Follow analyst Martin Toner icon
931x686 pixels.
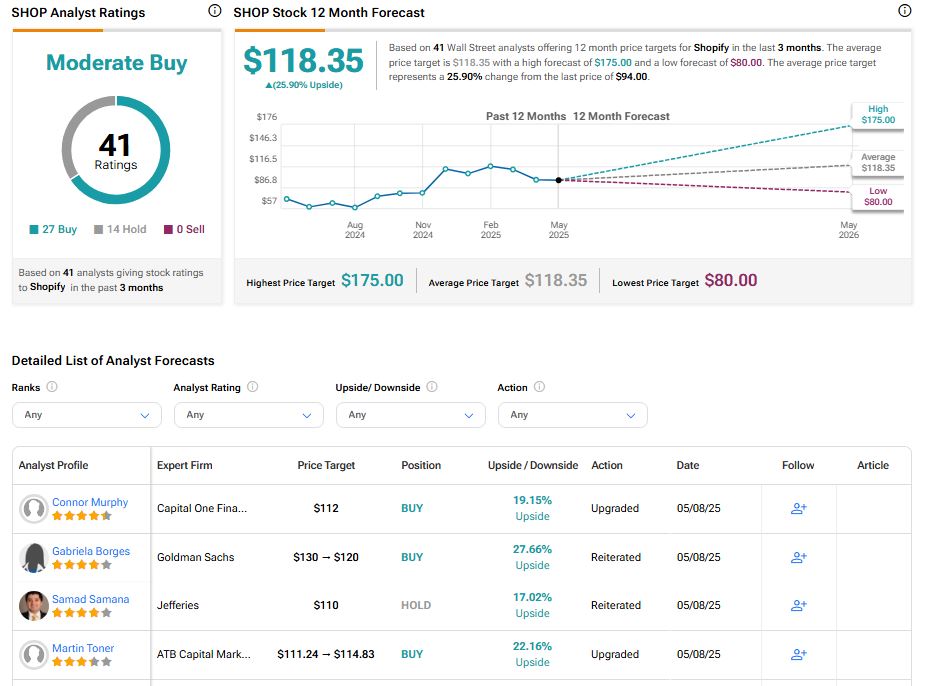[x=799, y=654]
